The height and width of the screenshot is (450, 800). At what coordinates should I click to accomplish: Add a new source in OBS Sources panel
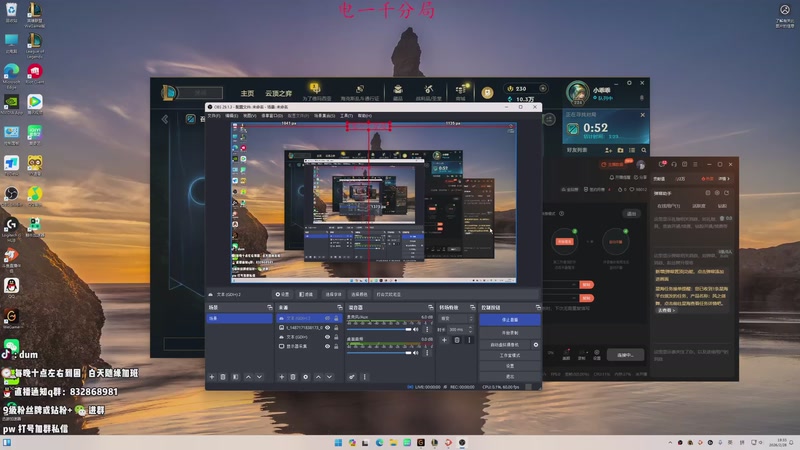pyautogui.click(x=281, y=377)
